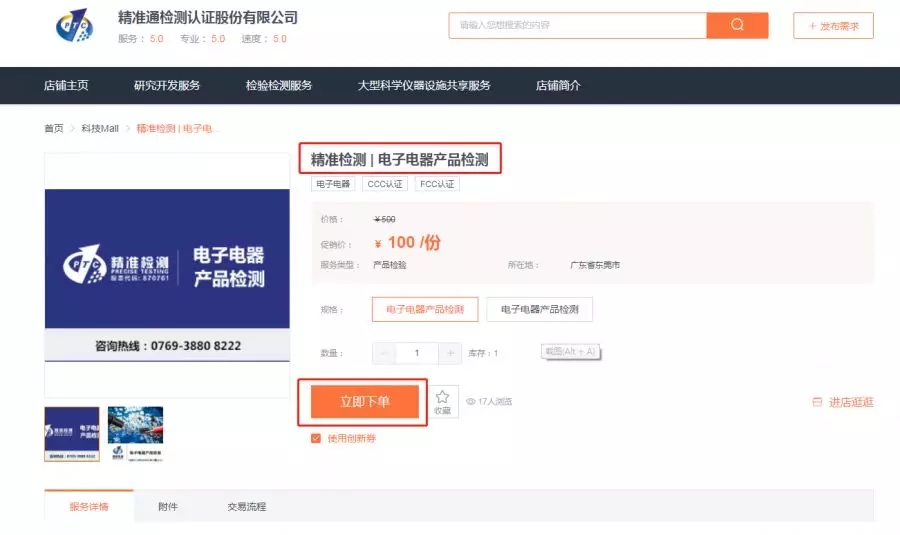Go to 科技Mall breadcrumb link
900x535 pixels.
pos(100,129)
